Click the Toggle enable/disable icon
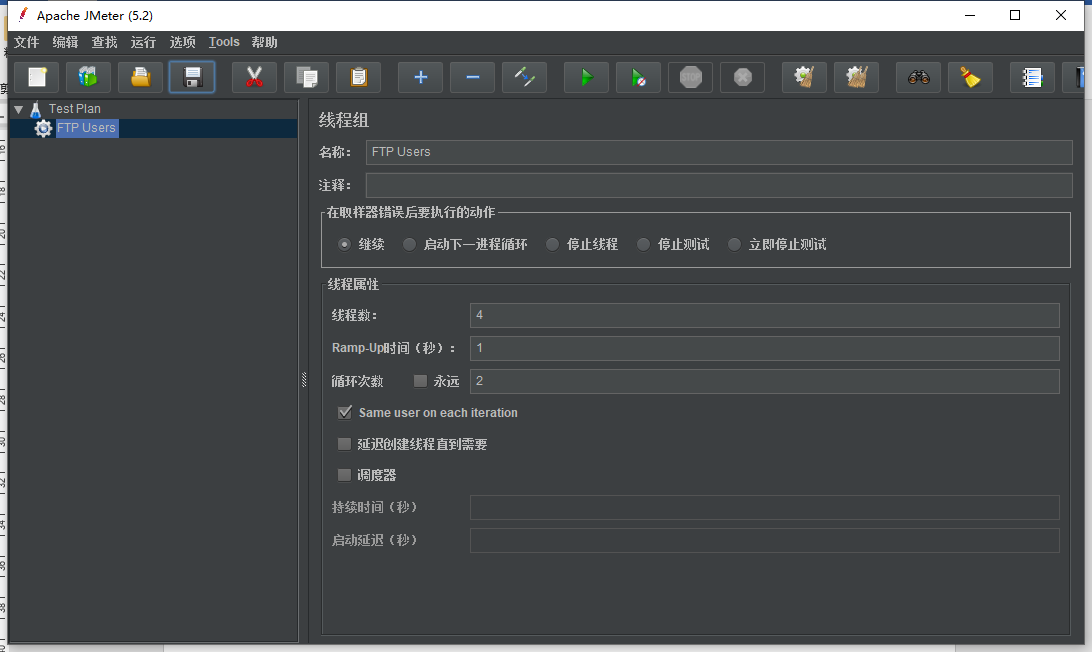The image size is (1092, 652). pos(524,77)
